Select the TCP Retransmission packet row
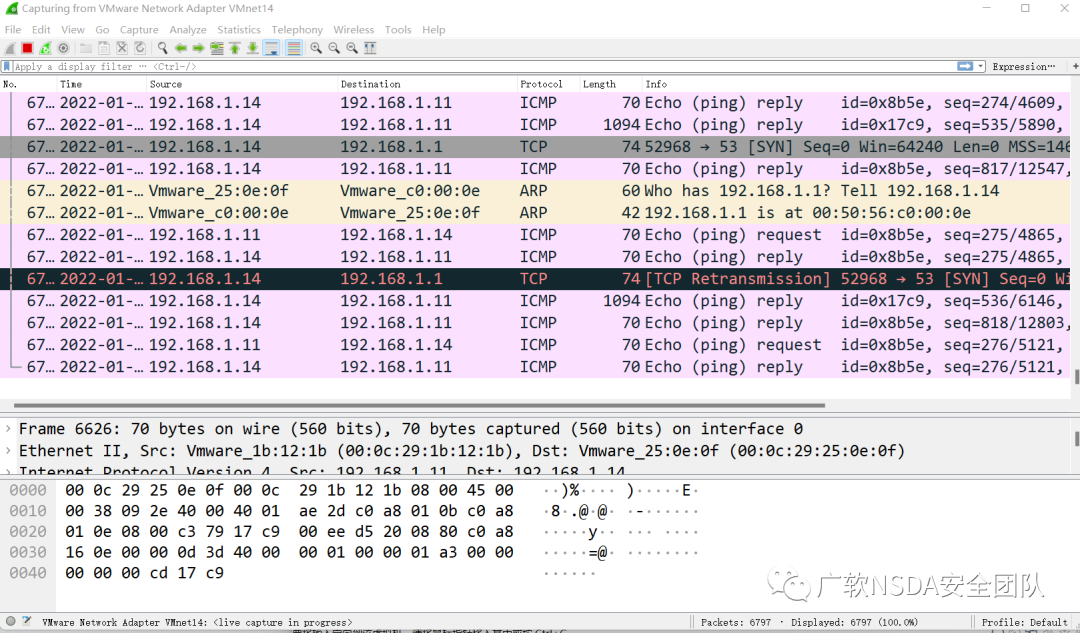 pos(535,279)
